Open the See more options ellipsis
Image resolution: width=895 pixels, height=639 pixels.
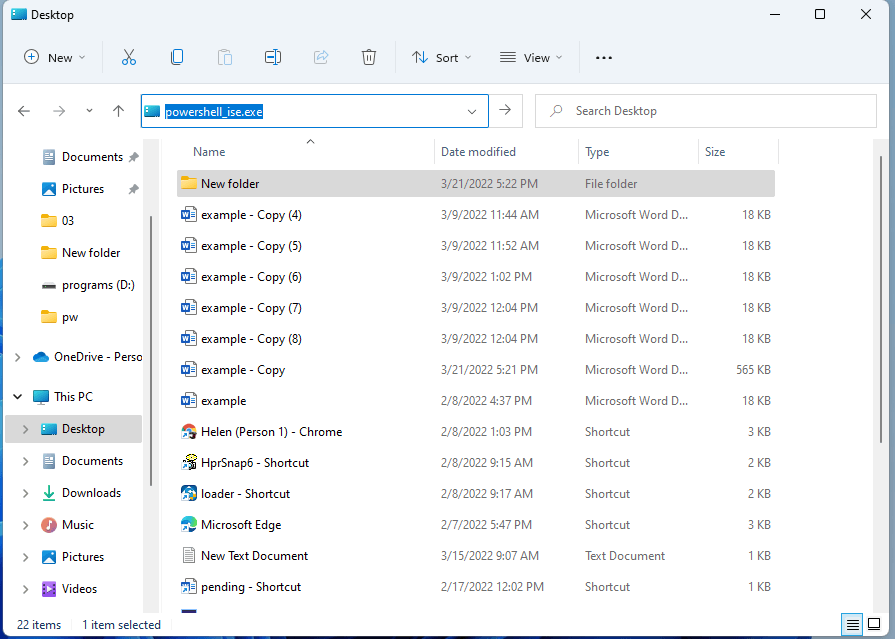click(x=603, y=57)
